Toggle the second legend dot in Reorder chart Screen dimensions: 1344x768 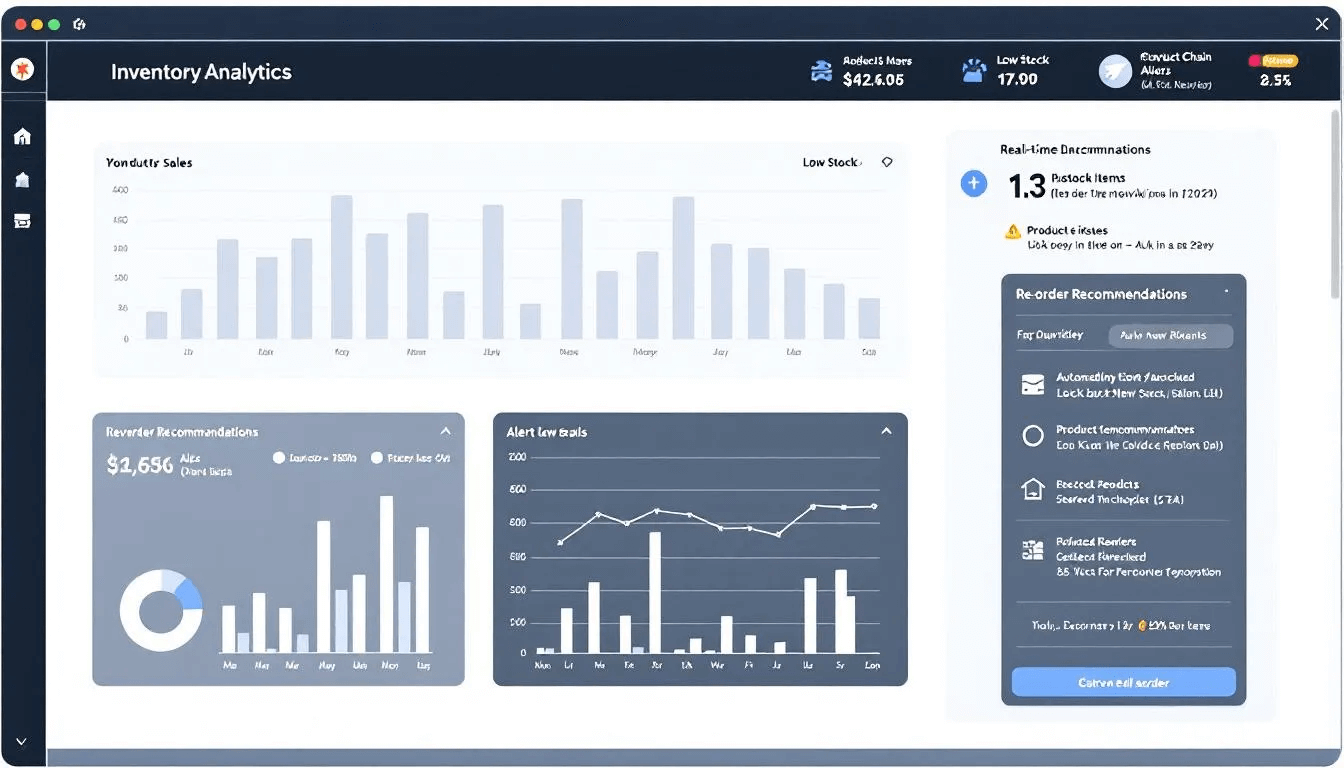tap(377, 458)
